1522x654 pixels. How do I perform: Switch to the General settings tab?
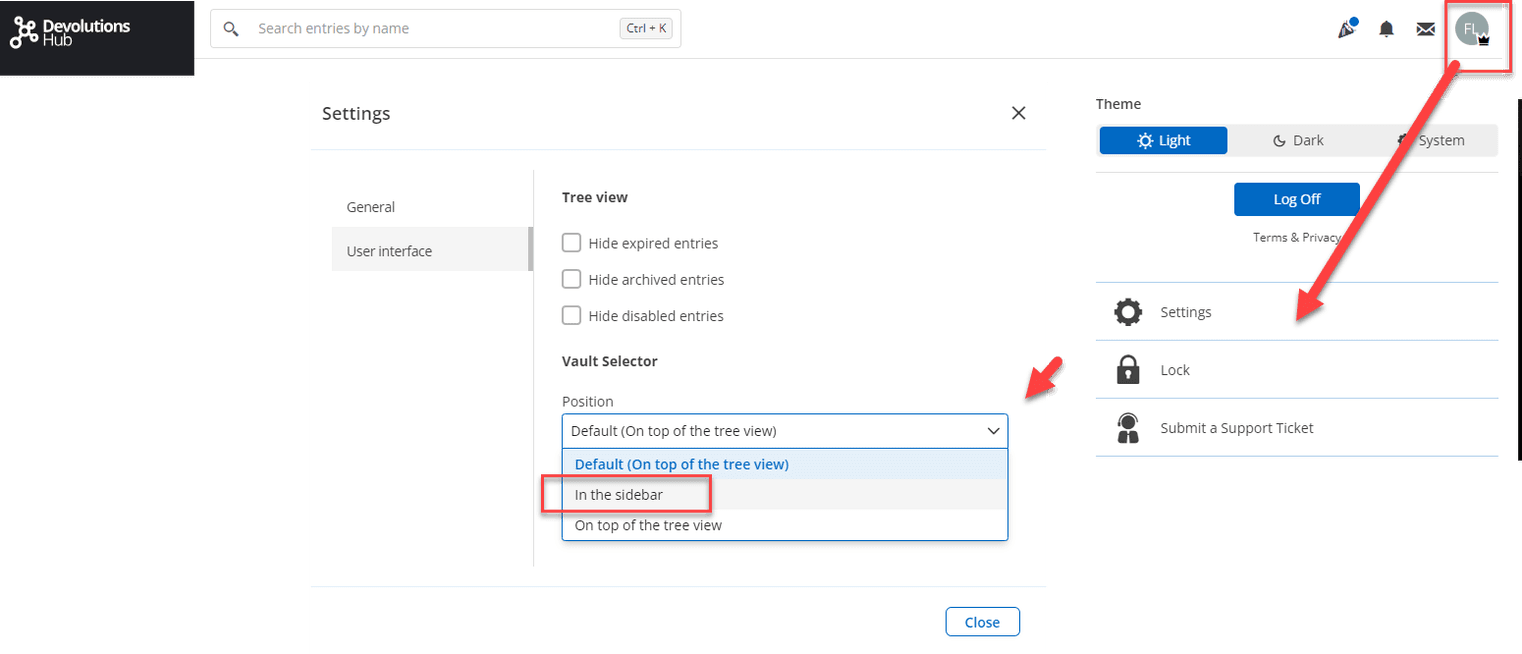[371, 207]
